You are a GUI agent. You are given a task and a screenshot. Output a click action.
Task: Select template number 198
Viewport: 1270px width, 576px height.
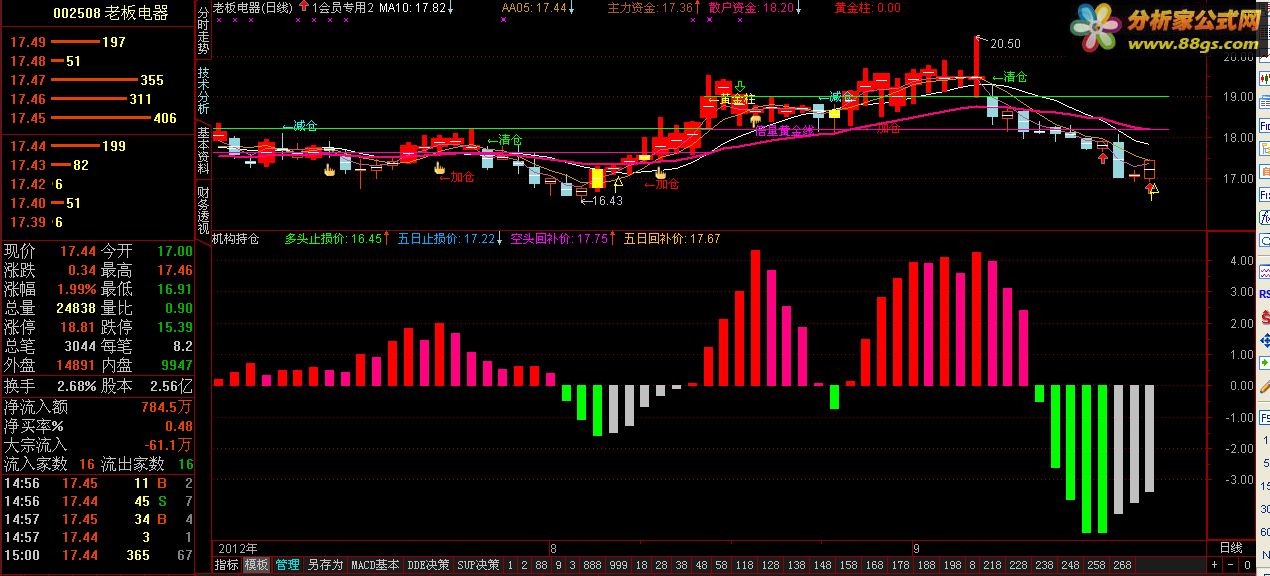click(953, 565)
